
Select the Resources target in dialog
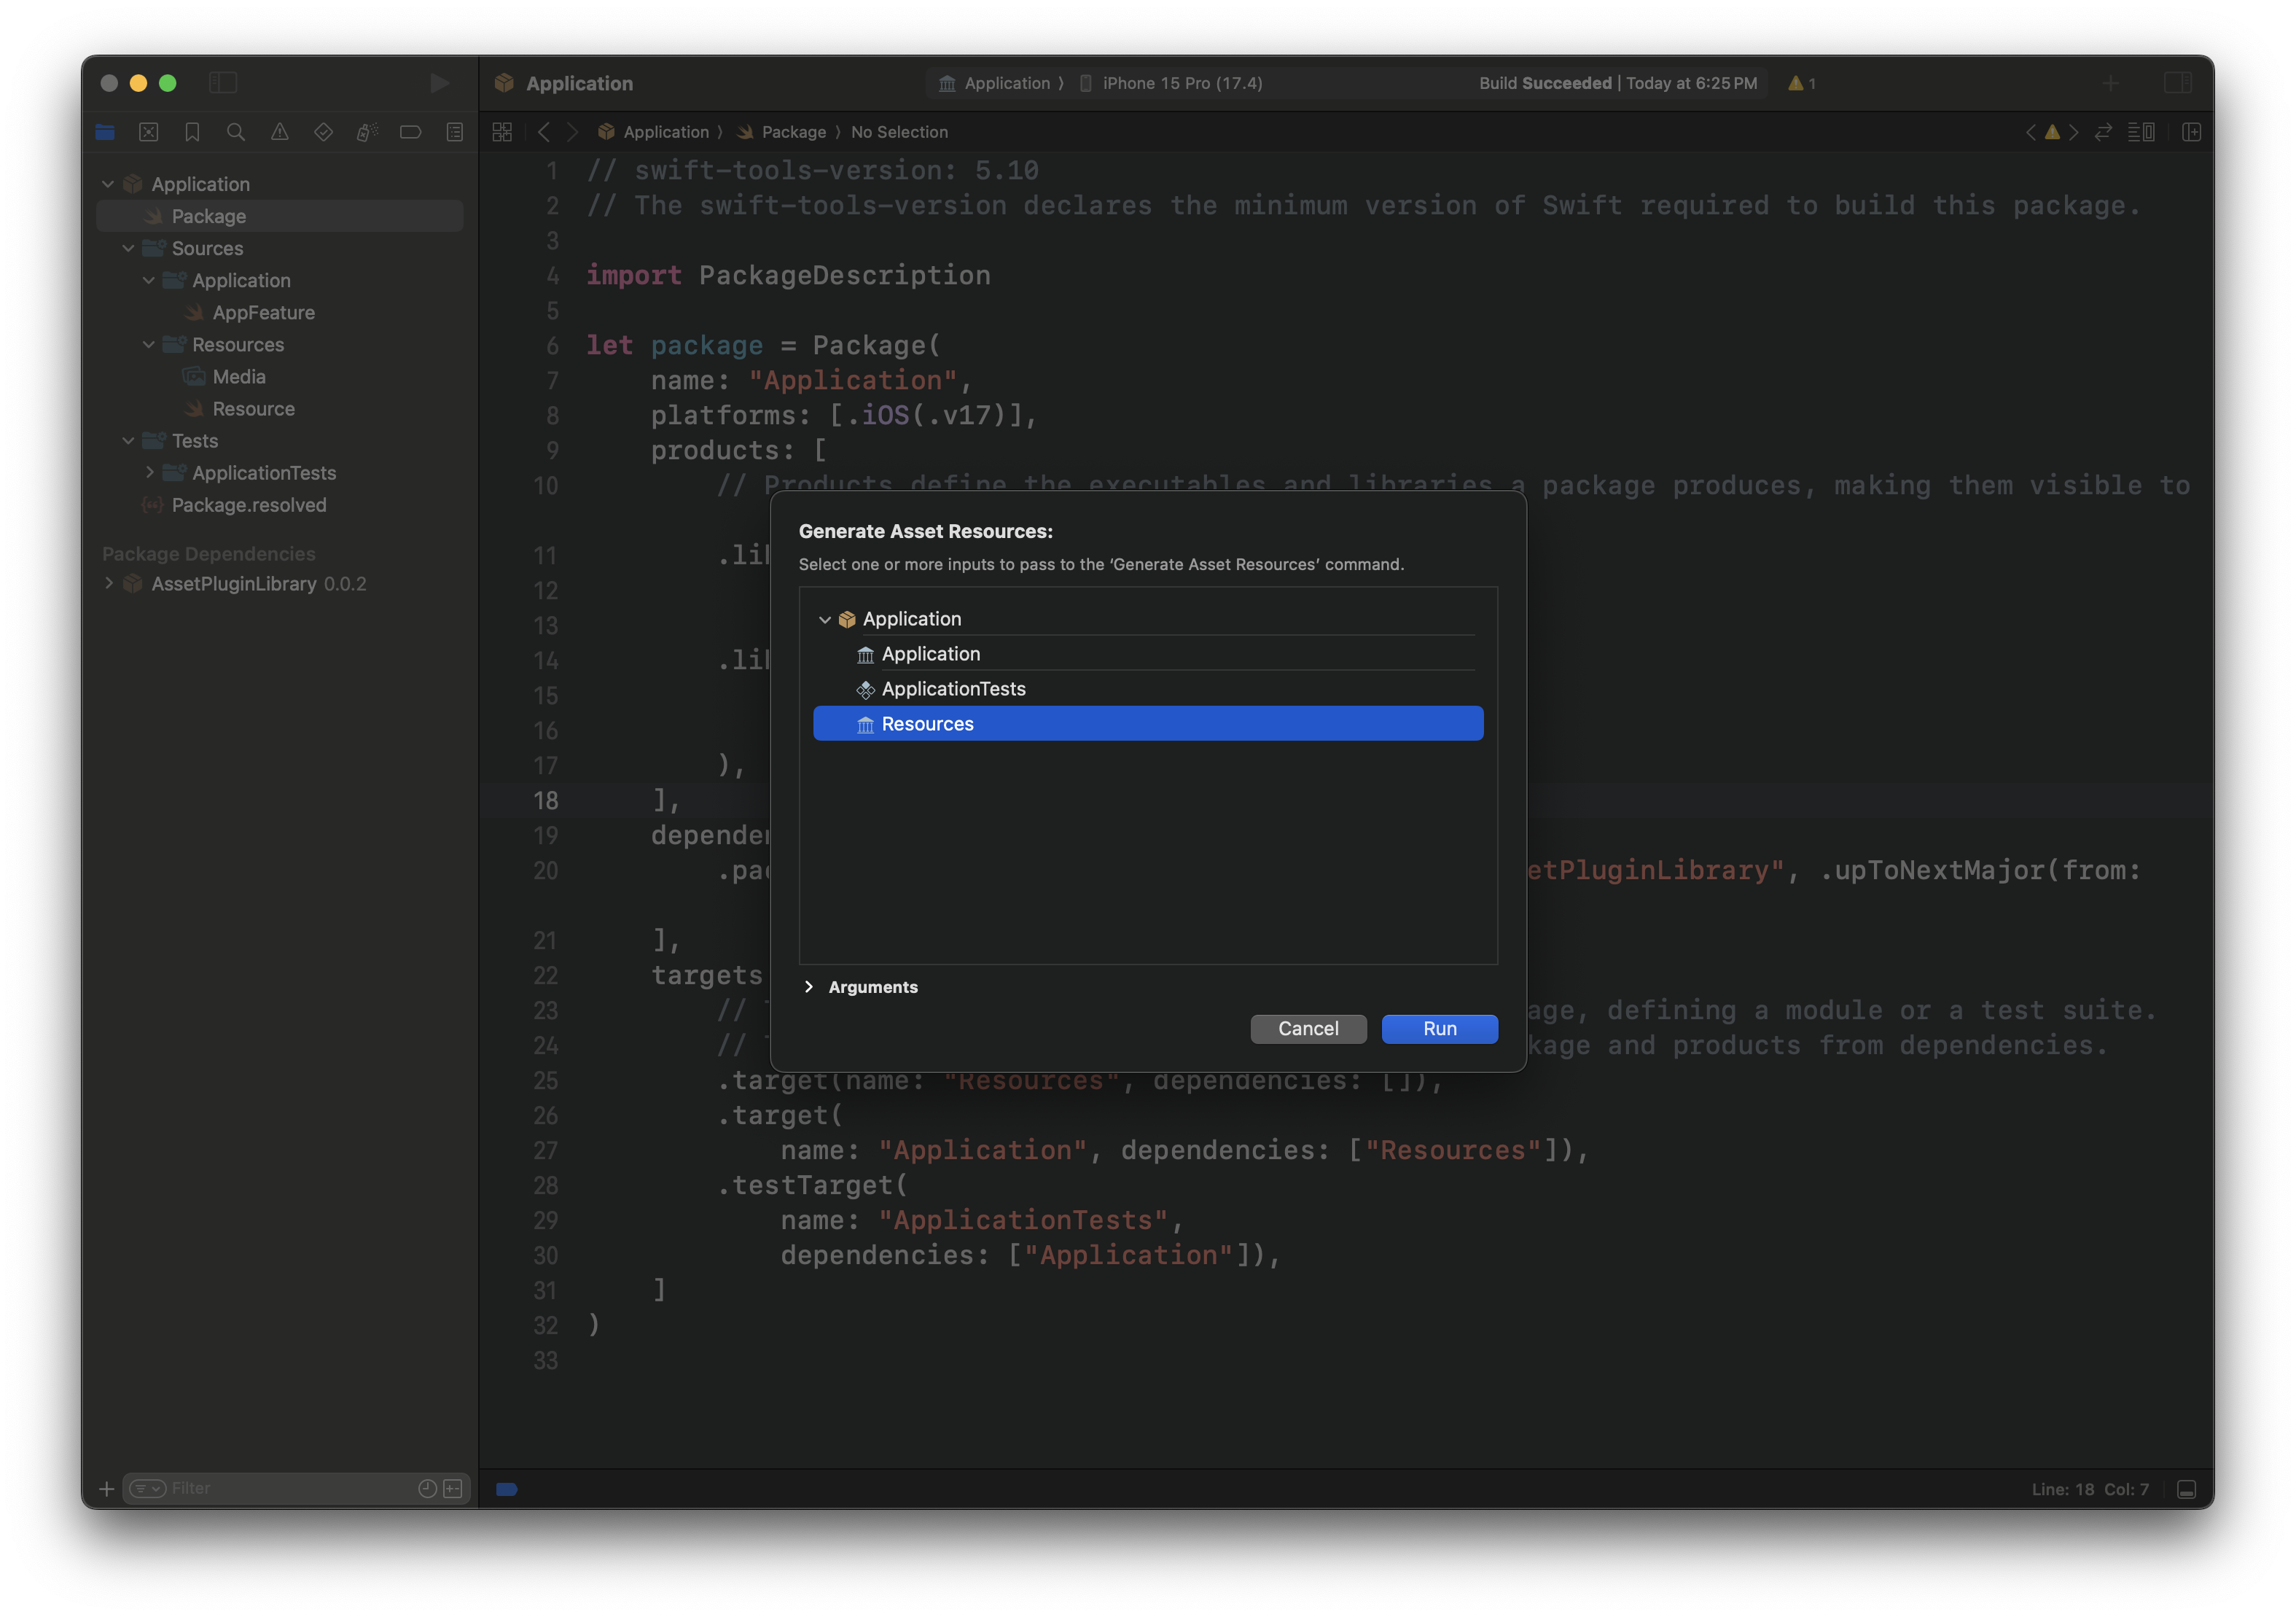coord(1148,724)
